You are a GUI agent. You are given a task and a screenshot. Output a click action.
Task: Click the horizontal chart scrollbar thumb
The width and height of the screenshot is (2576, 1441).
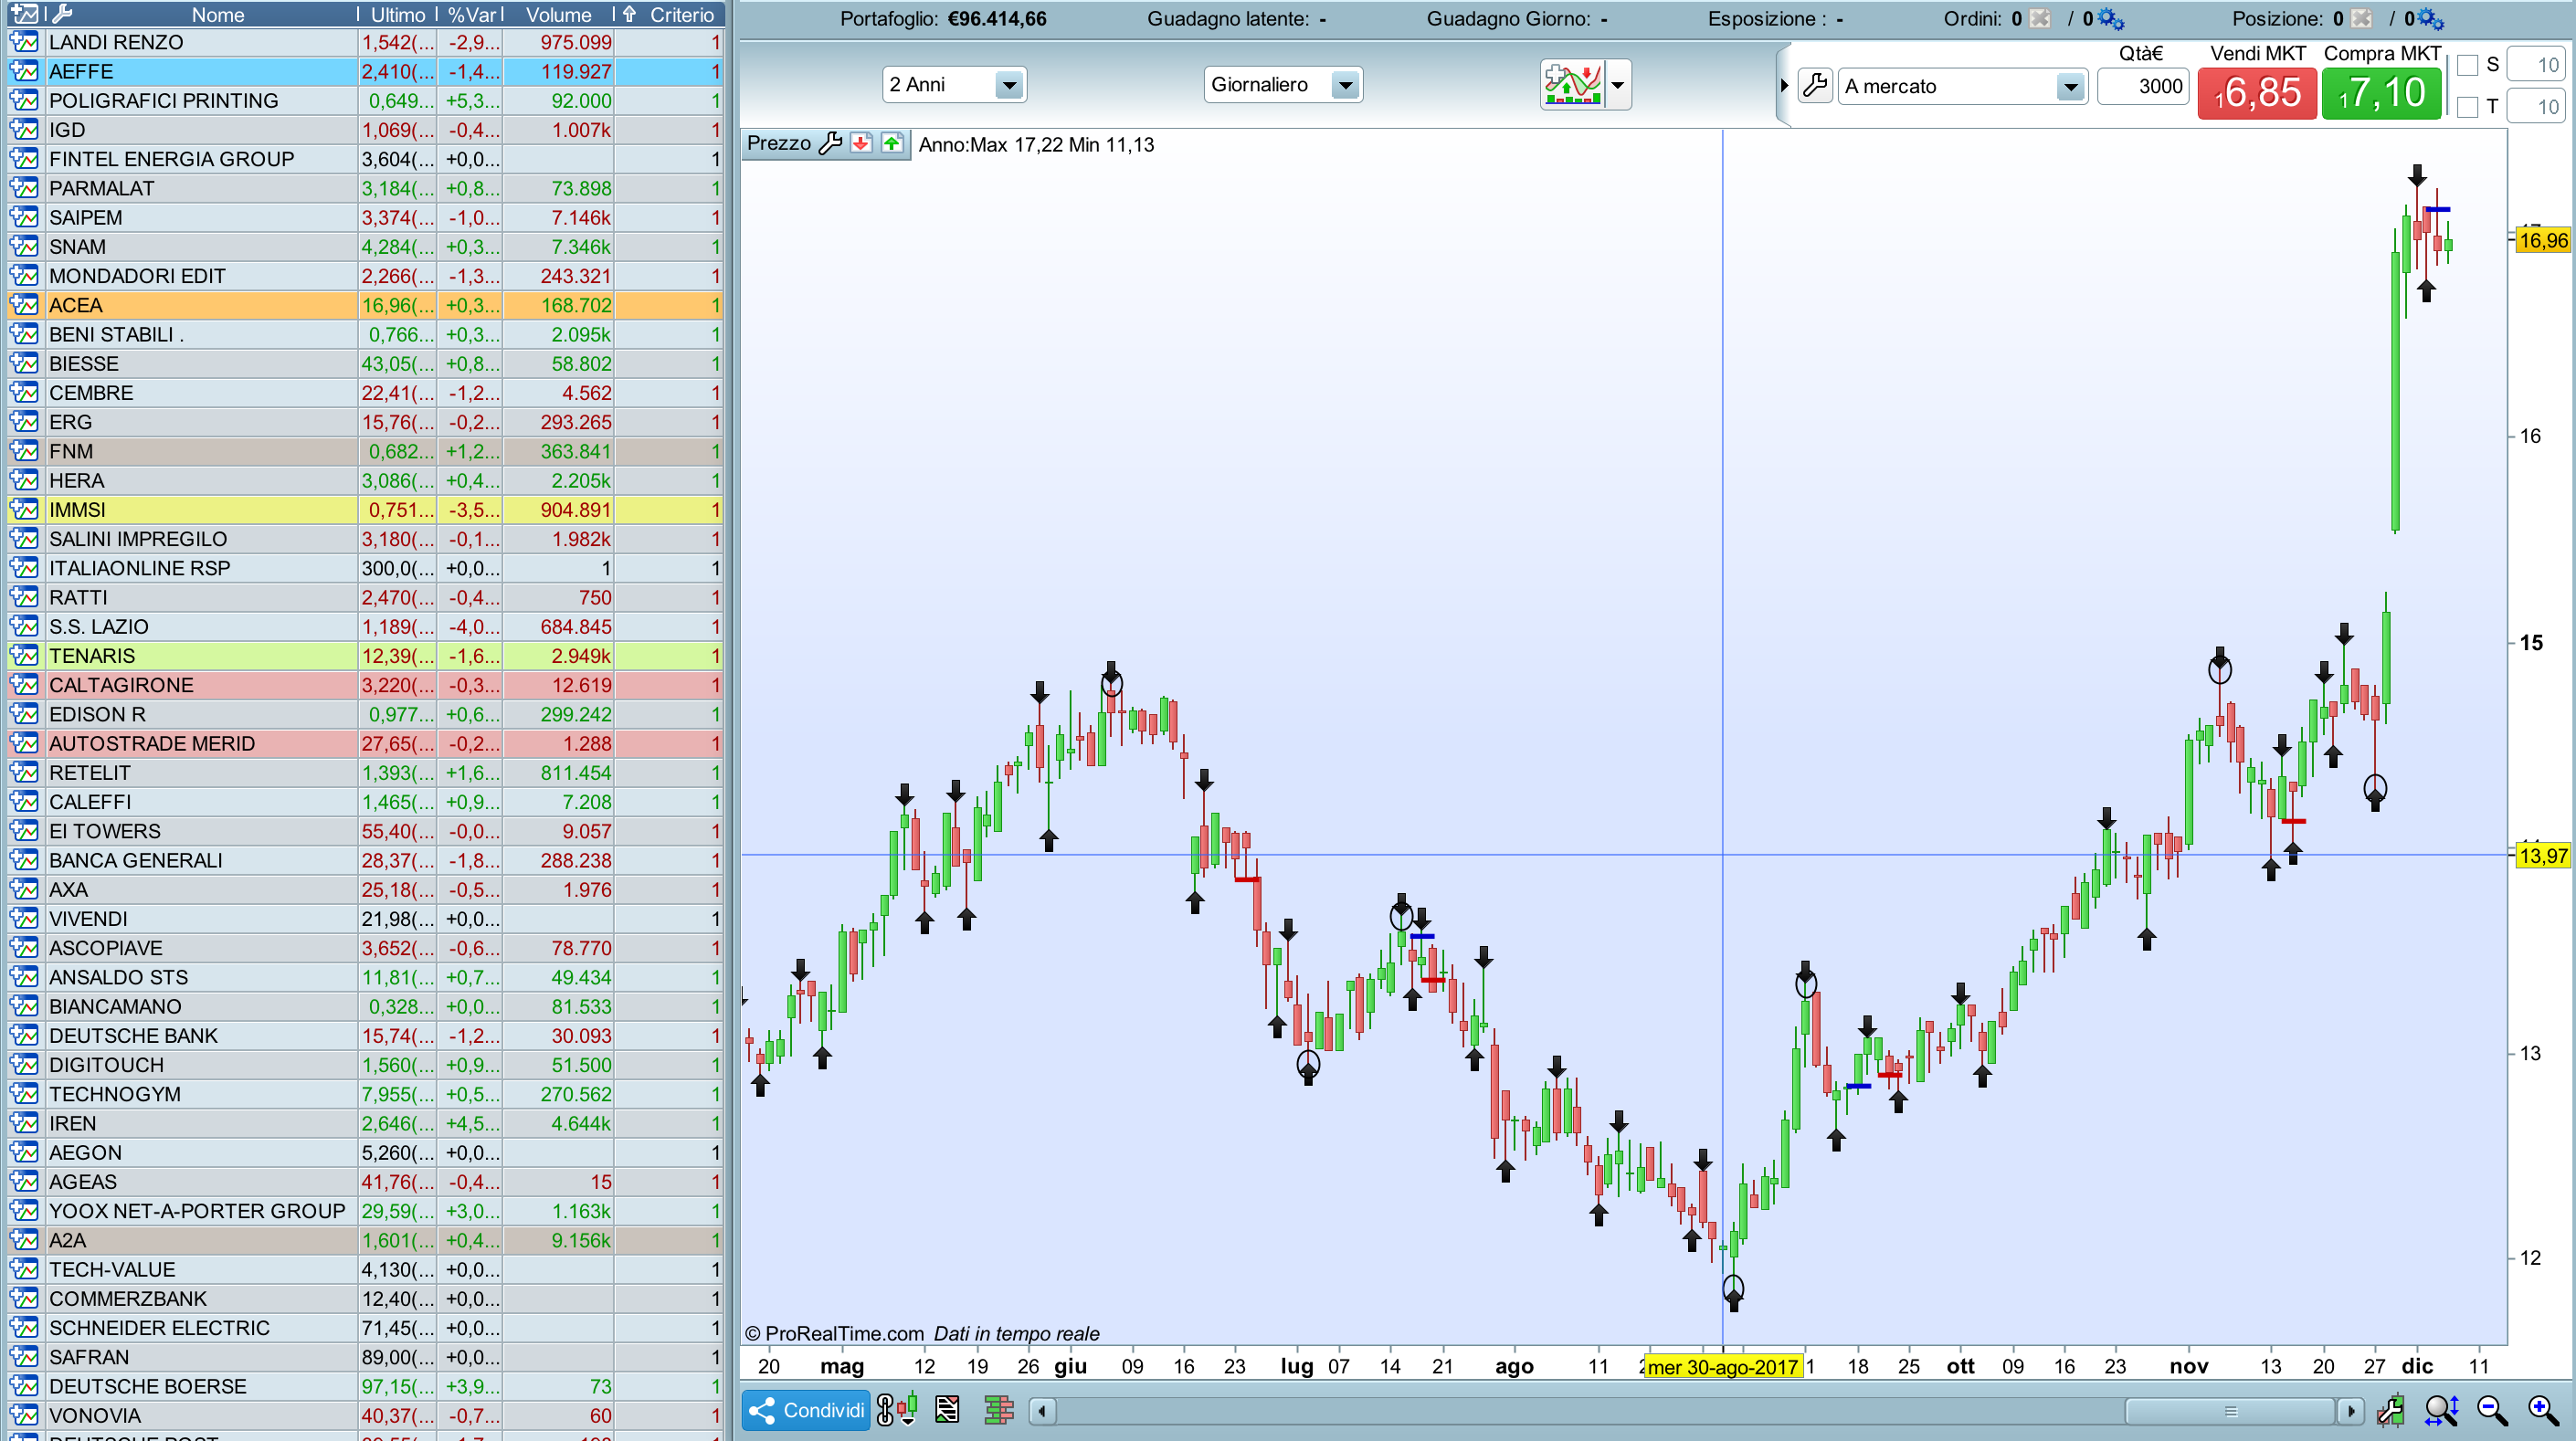point(2230,1411)
